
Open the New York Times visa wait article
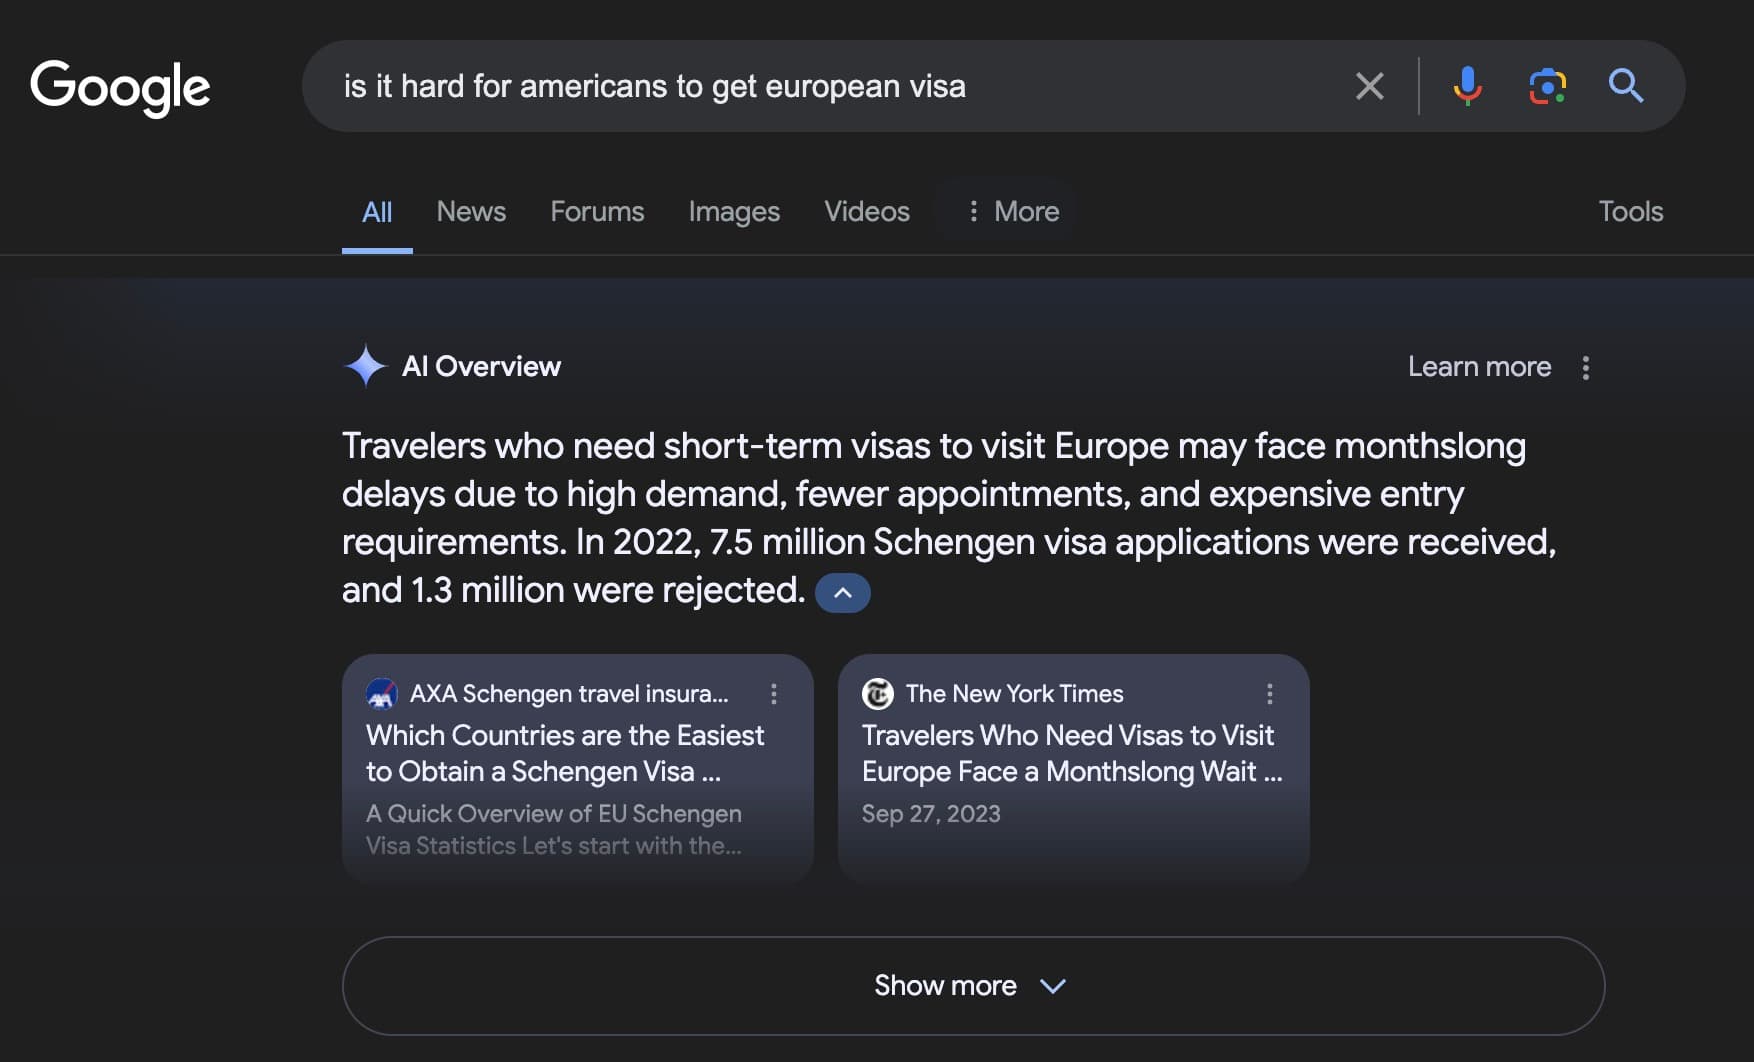[x=1068, y=753]
